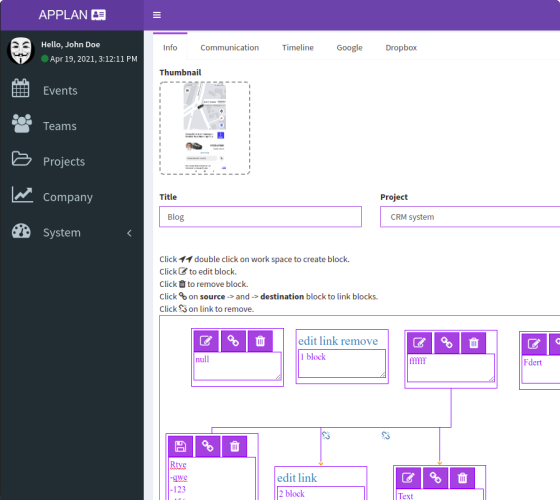Focus the Title input containing Blog
Screen dimensions: 560x500
pos(260,217)
